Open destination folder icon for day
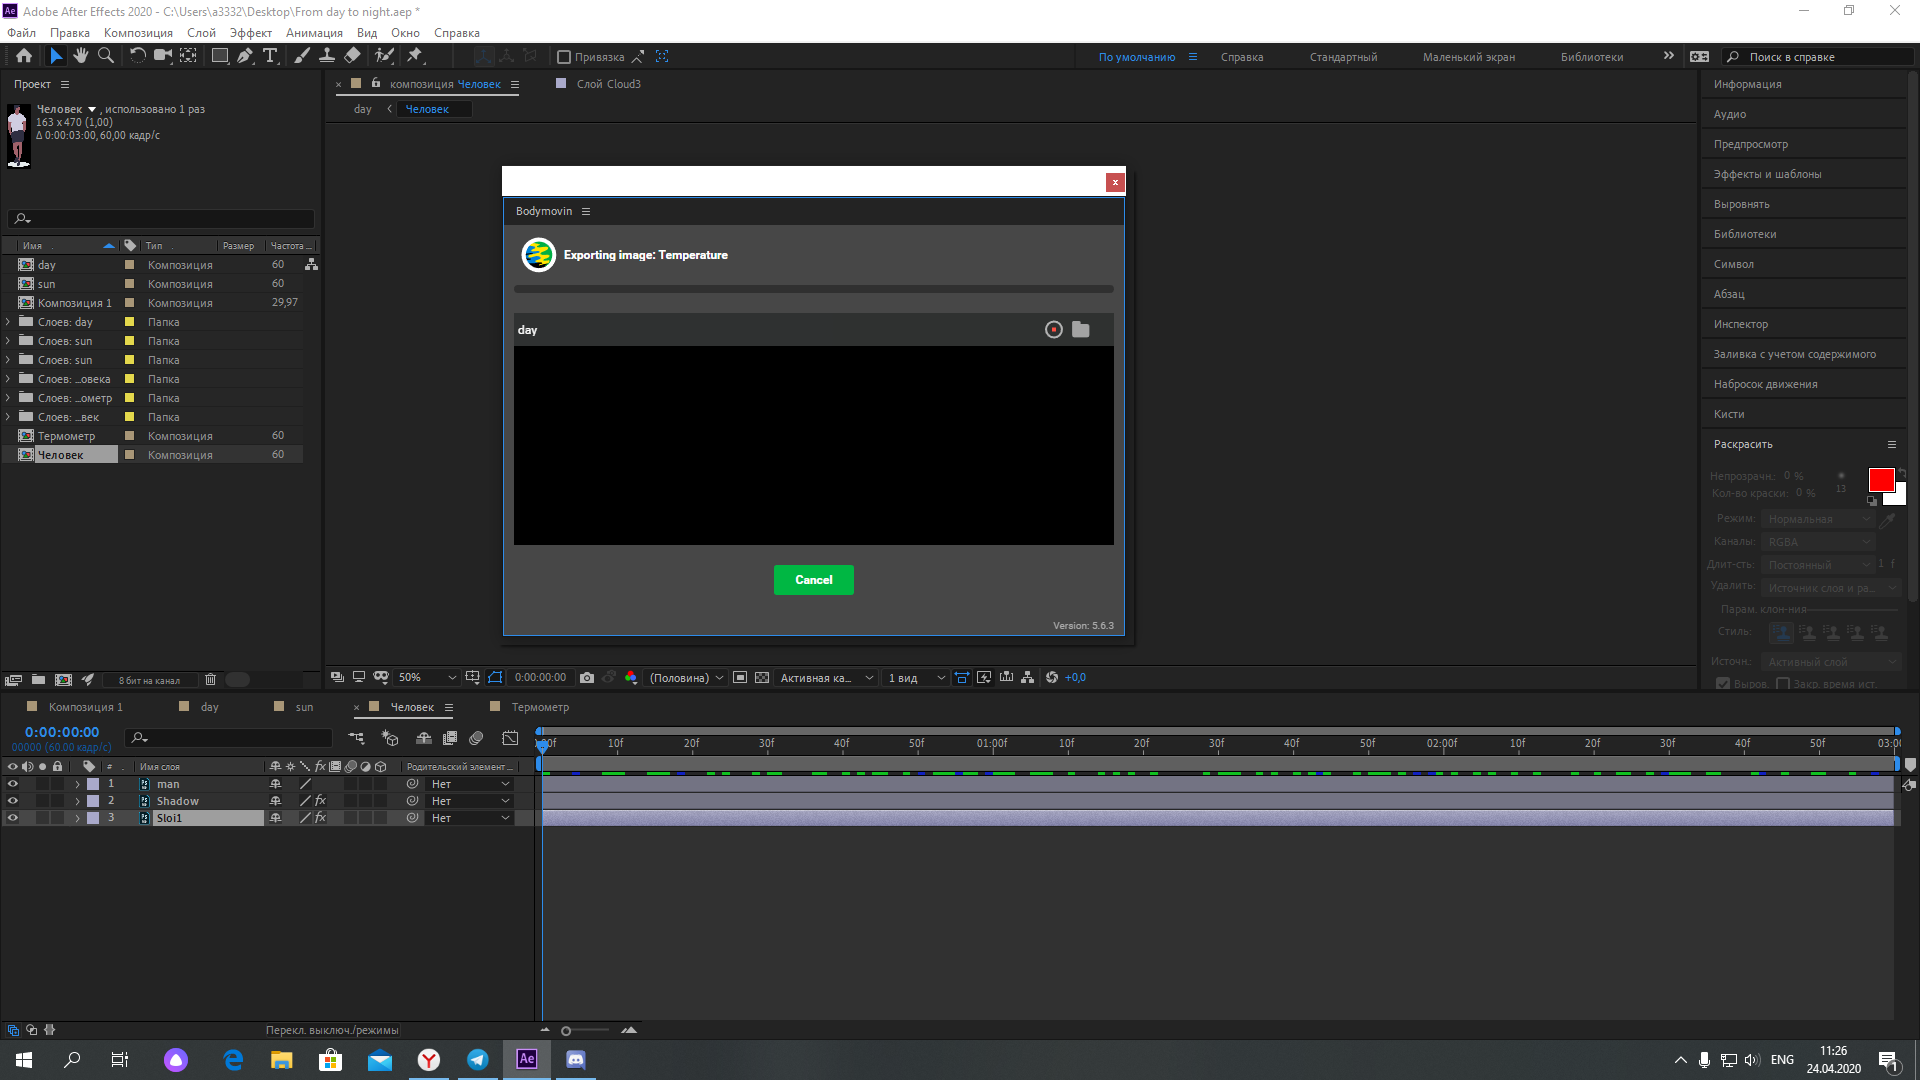Viewport: 1920px width, 1080px height. click(1080, 330)
